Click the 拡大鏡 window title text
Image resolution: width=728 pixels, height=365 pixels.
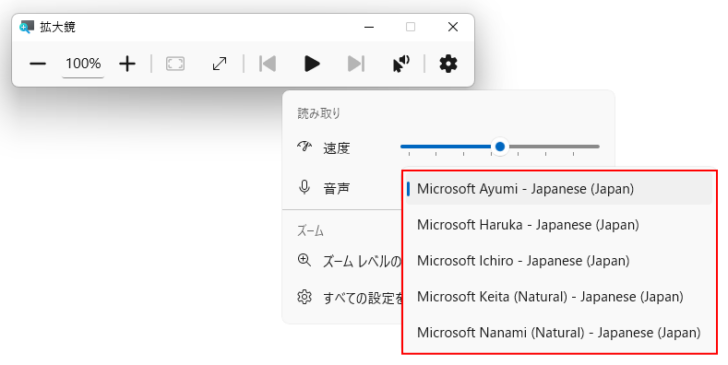click(x=58, y=27)
